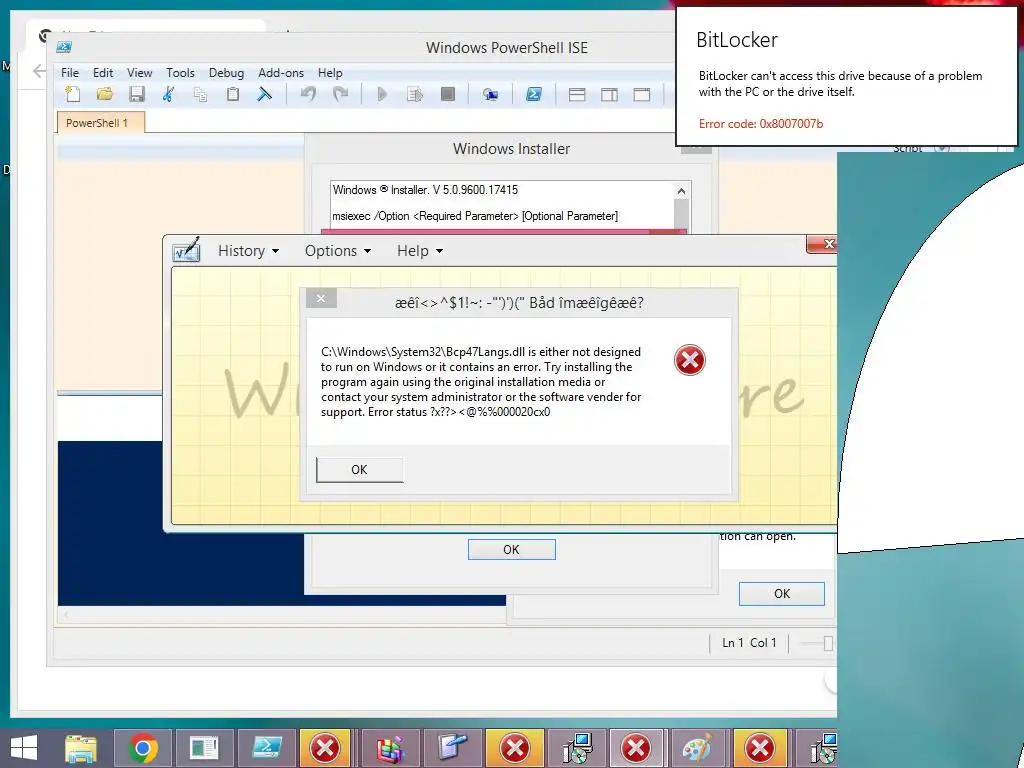Image resolution: width=1024 pixels, height=768 pixels.
Task: Open the Tools menu
Action: point(180,72)
